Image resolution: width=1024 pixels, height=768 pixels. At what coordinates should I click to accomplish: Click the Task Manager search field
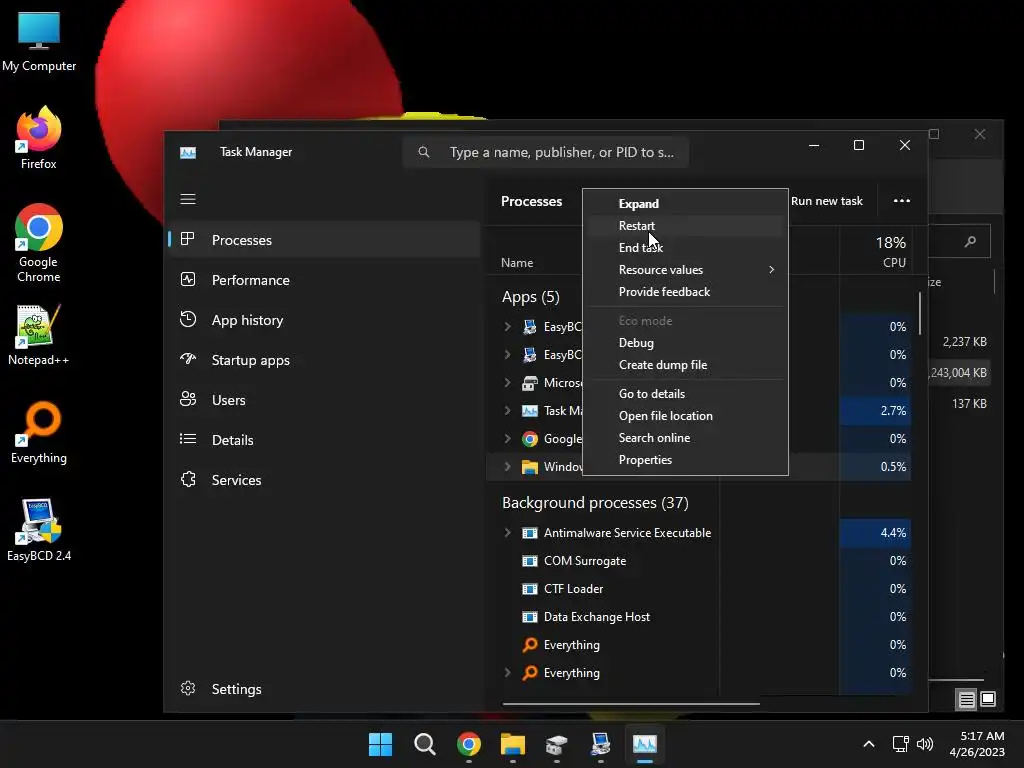click(545, 152)
